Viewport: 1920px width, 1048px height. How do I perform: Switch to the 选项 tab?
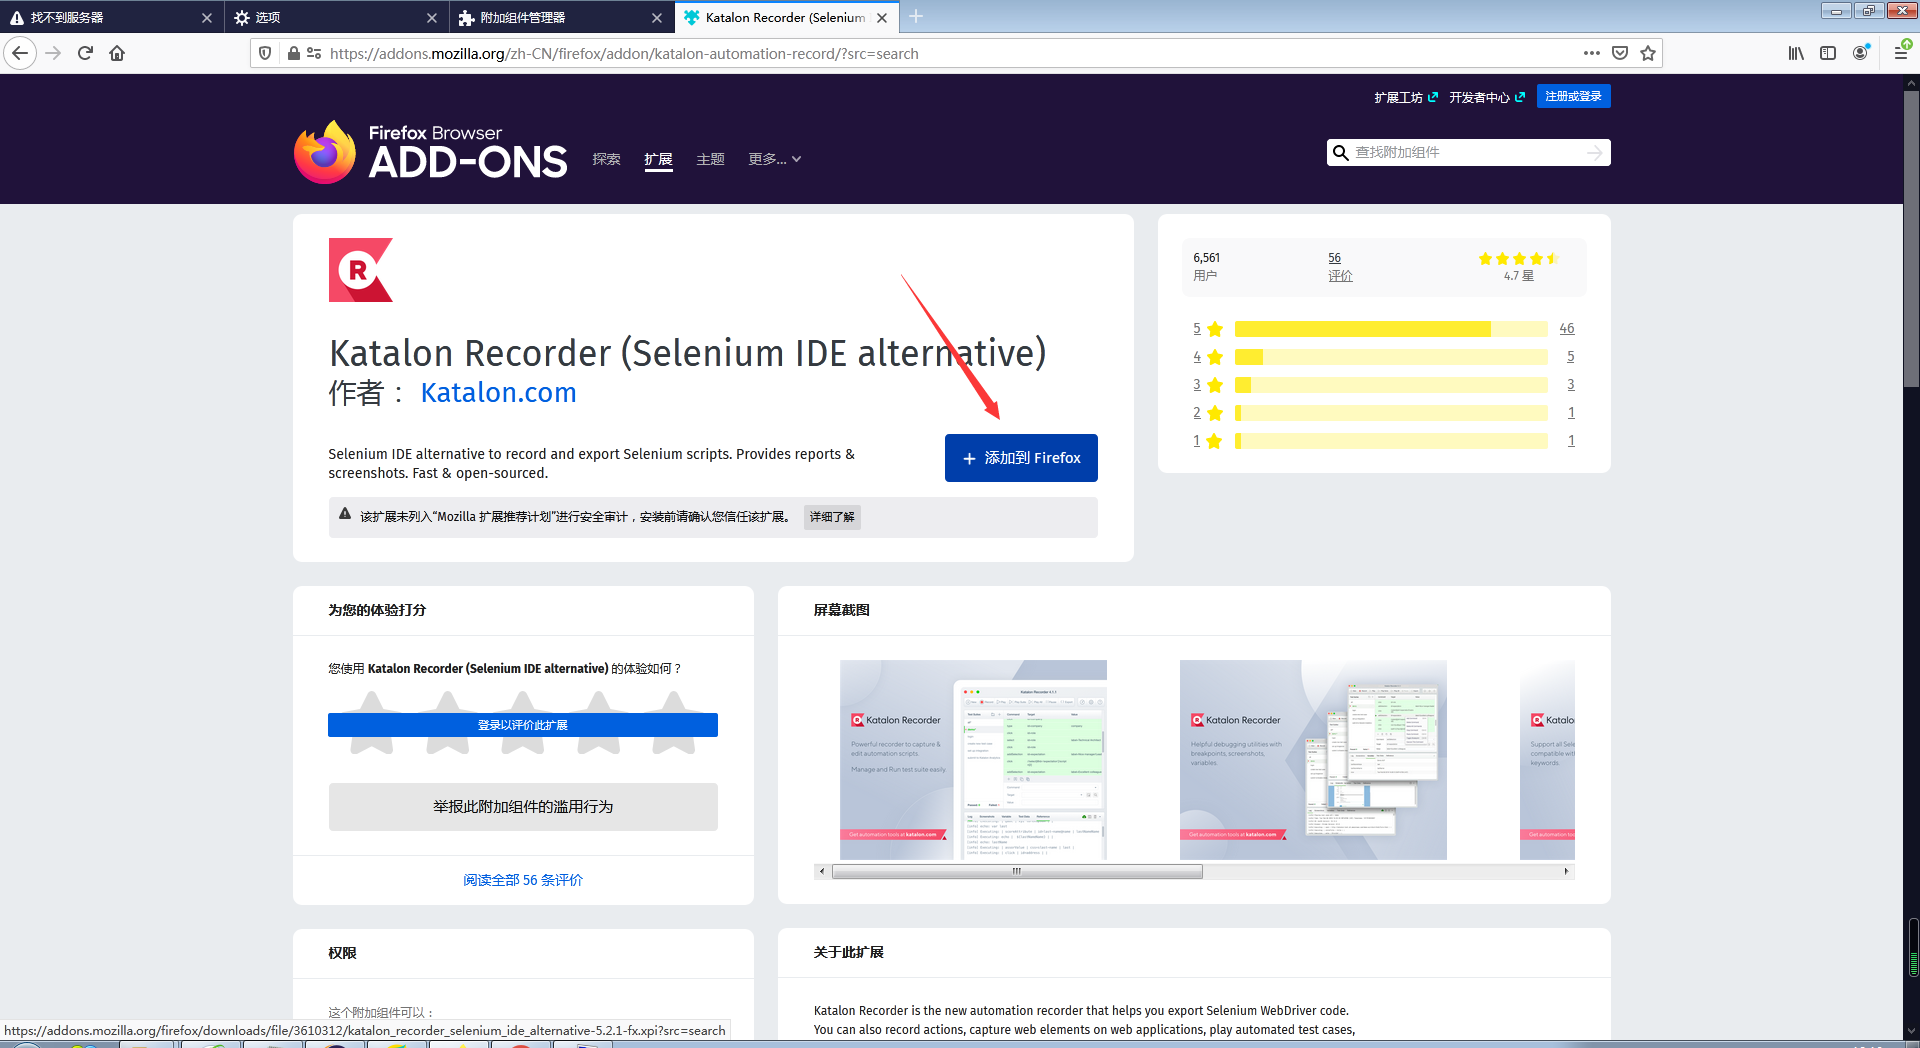pyautogui.click(x=335, y=18)
